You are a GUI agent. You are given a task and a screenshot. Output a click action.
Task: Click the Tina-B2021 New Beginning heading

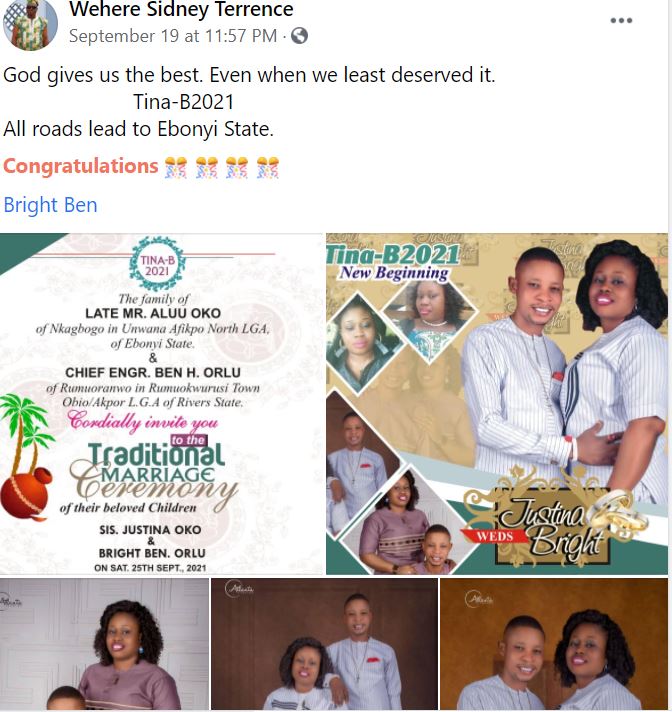click(393, 262)
